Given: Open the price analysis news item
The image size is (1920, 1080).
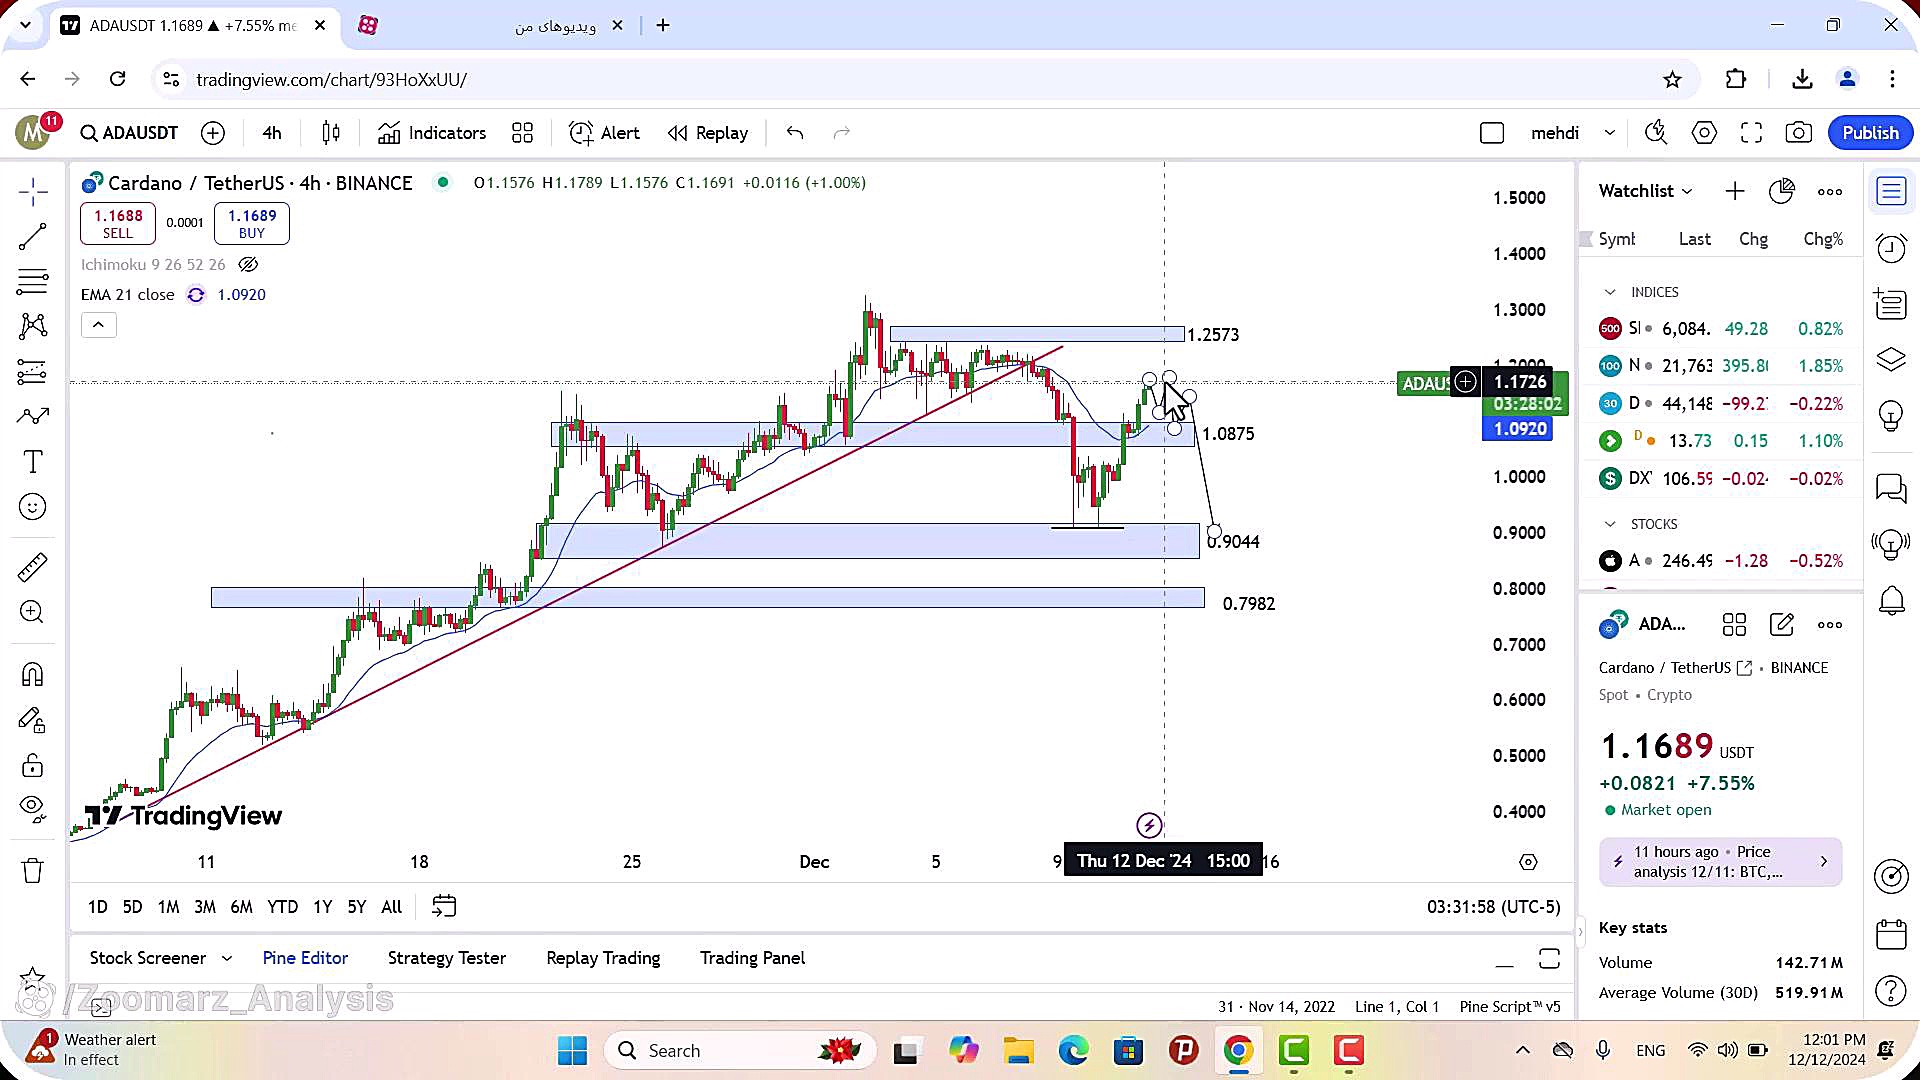Looking at the screenshot, I should click(1720, 862).
